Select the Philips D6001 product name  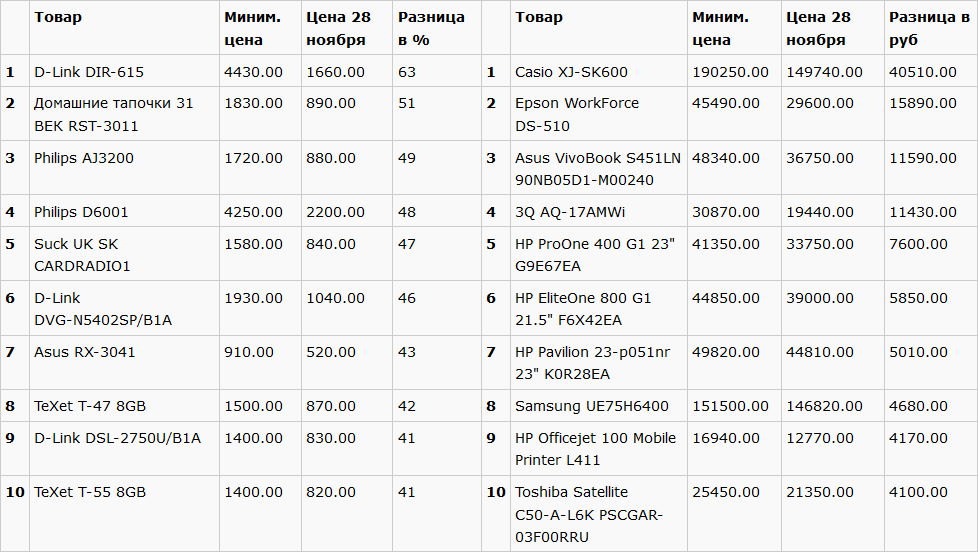coord(81,212)
